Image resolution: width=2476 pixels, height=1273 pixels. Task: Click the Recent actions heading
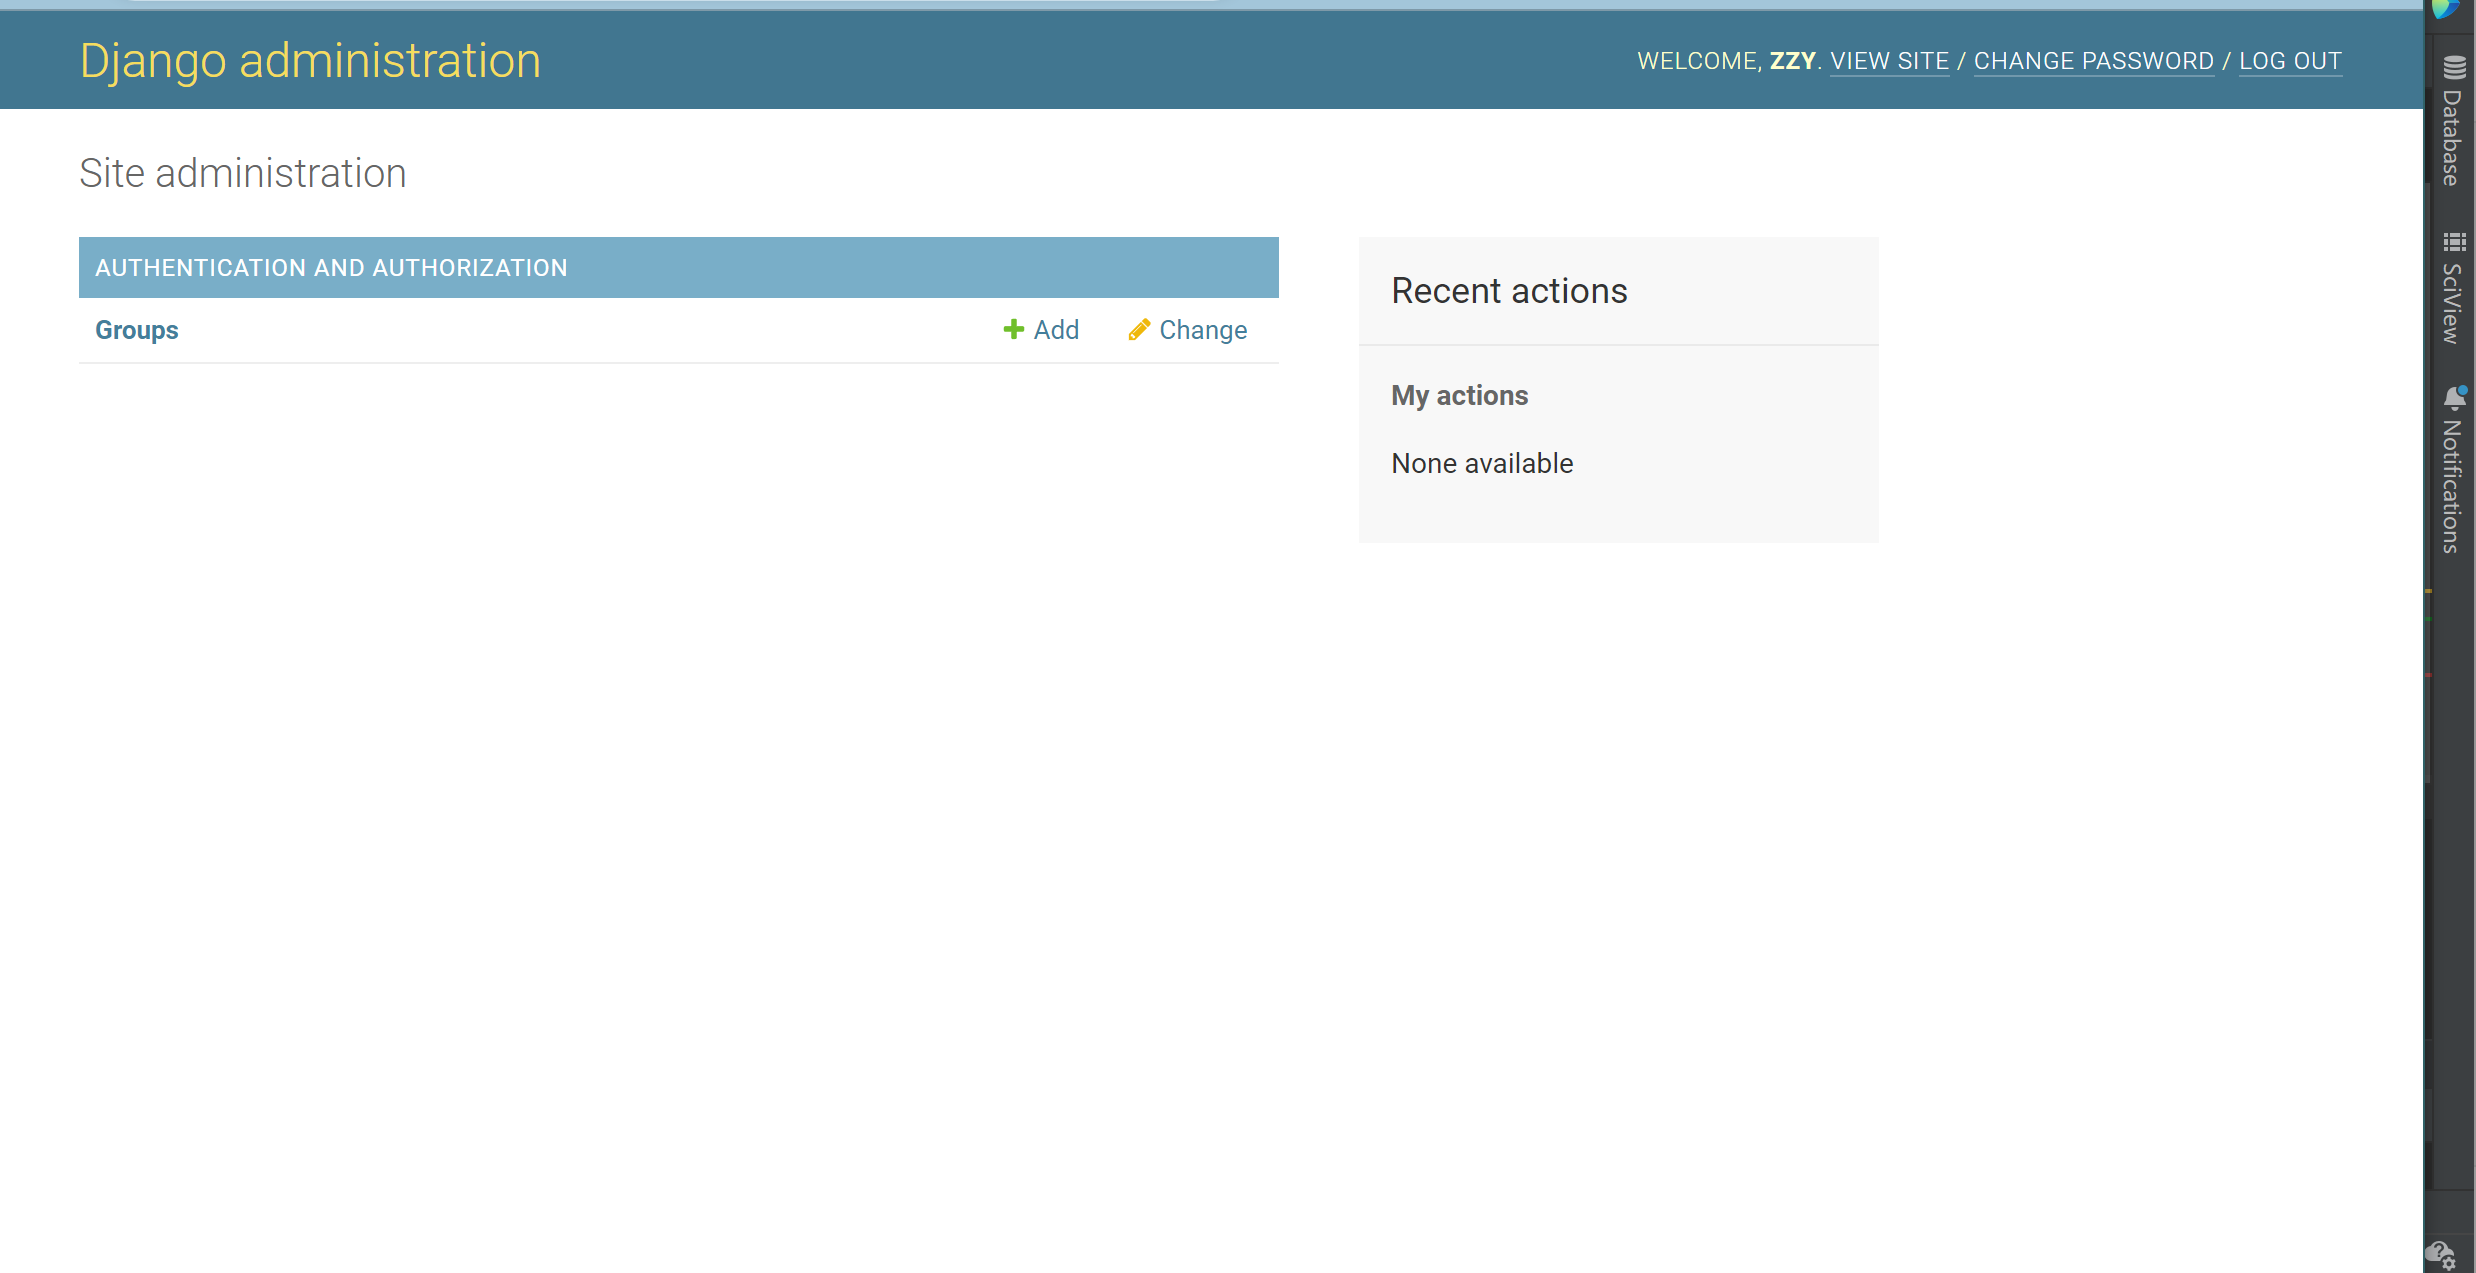[1509, 291]
